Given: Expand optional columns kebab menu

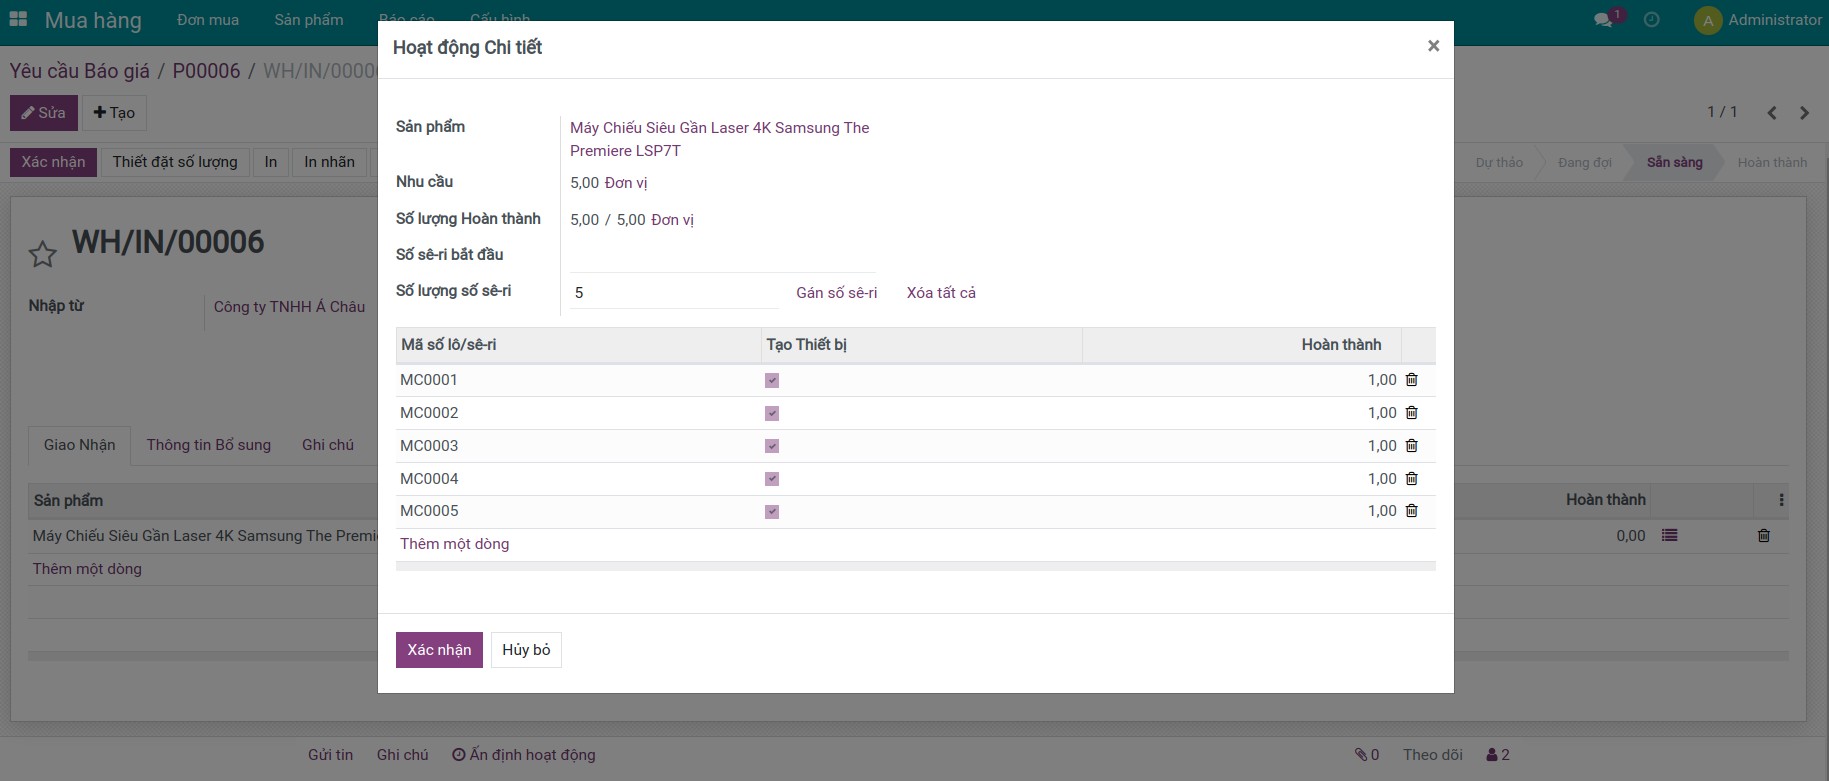Looking at the screenshot, I should coord(1780,500).
